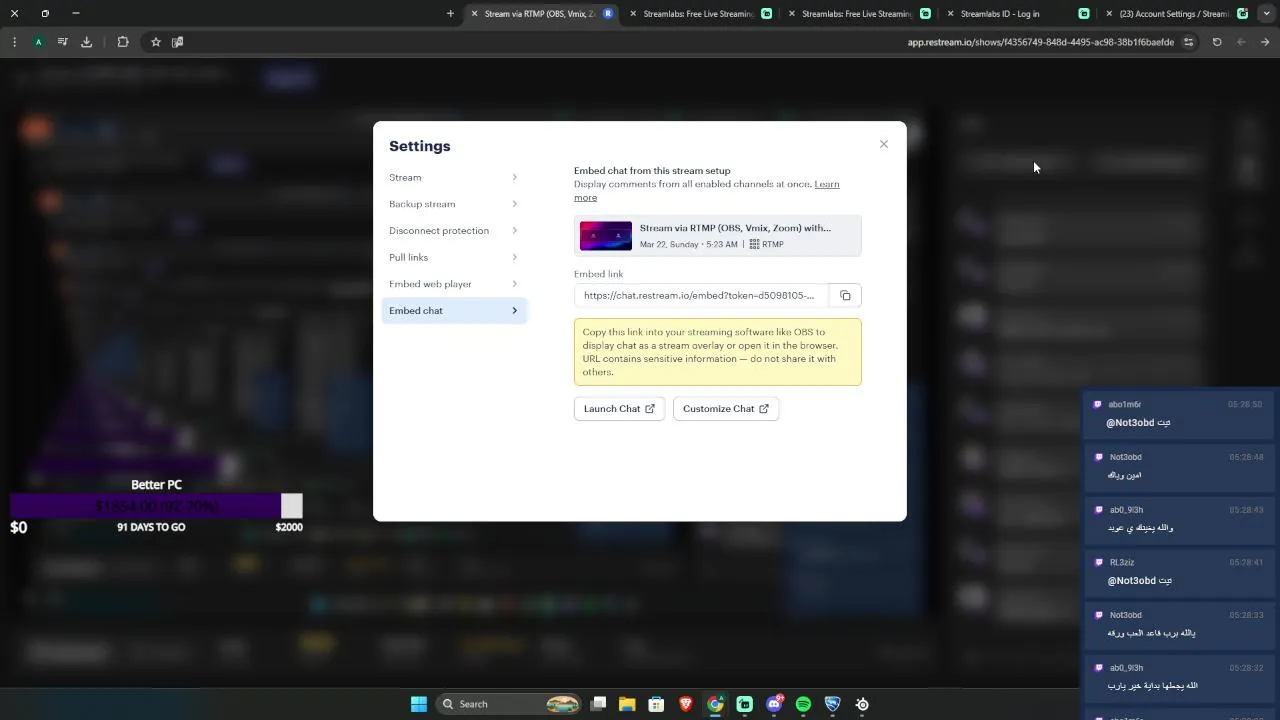This screenshot has width=1280, height=720.
Task: Open the browser downloads icon
Action: pos(86,42)
